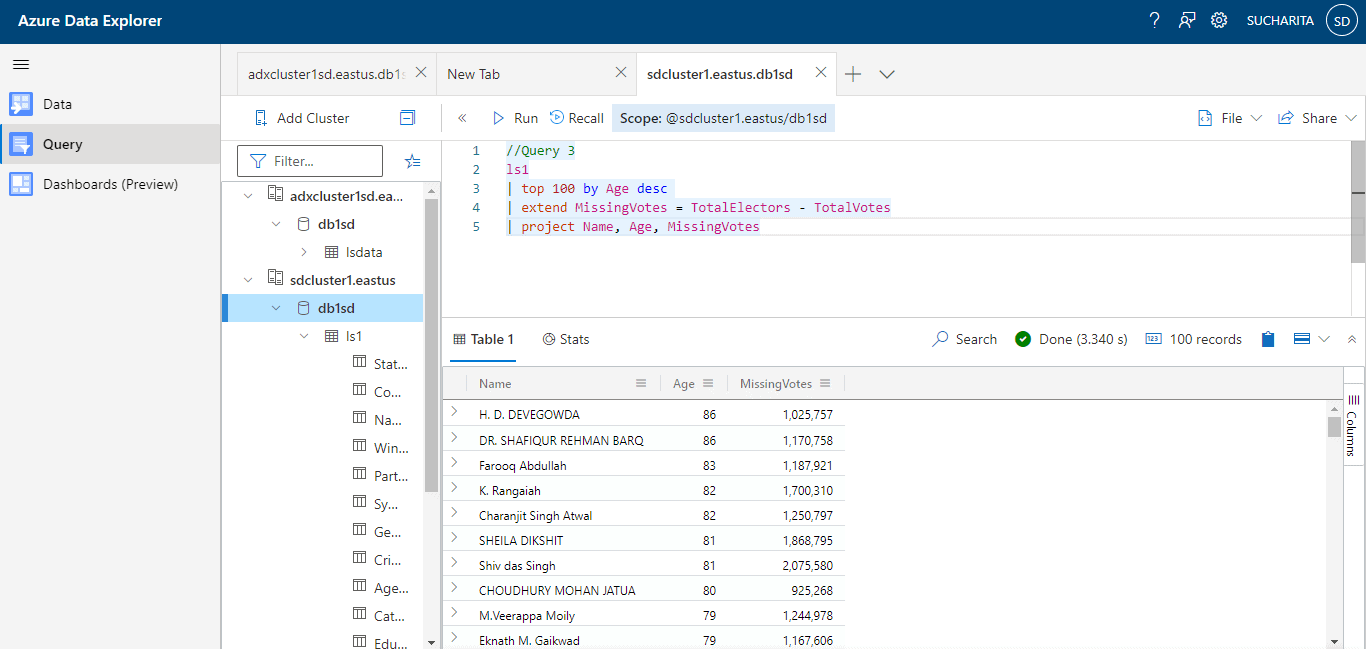Click the feedback icon in header
1366x649 pixels.
(x=1187, y=20)
